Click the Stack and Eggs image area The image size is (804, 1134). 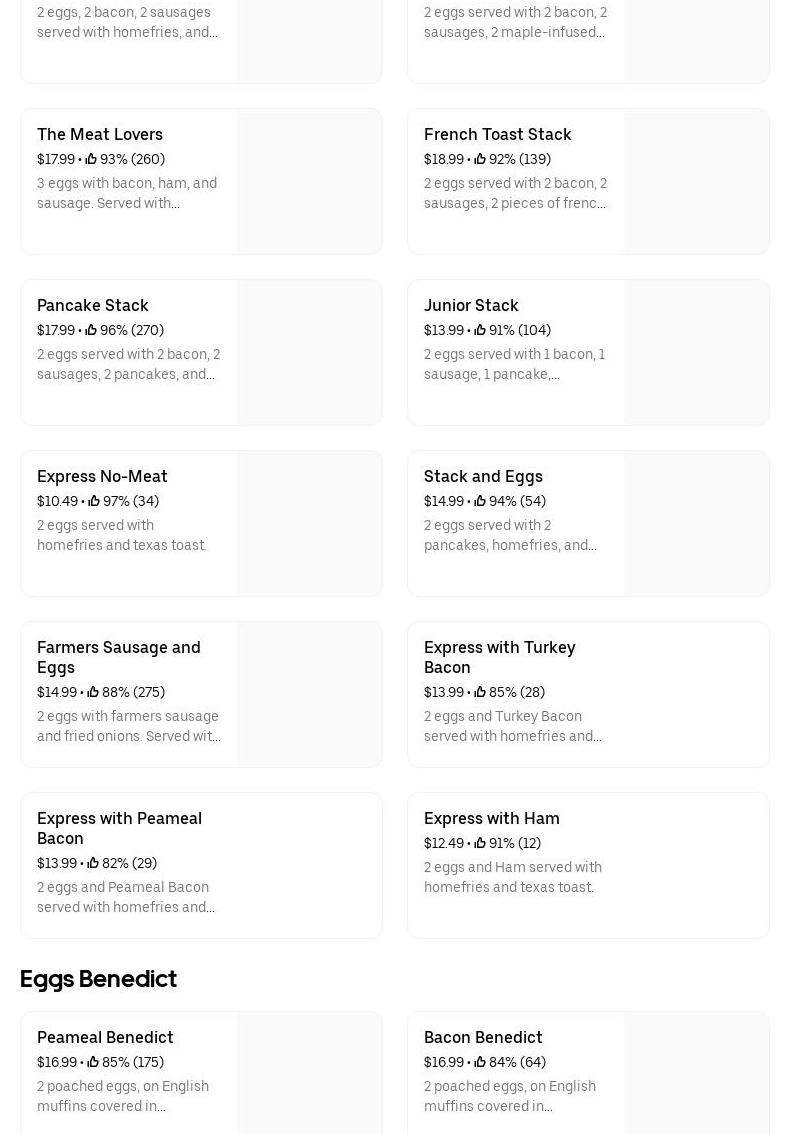point(696,524)
